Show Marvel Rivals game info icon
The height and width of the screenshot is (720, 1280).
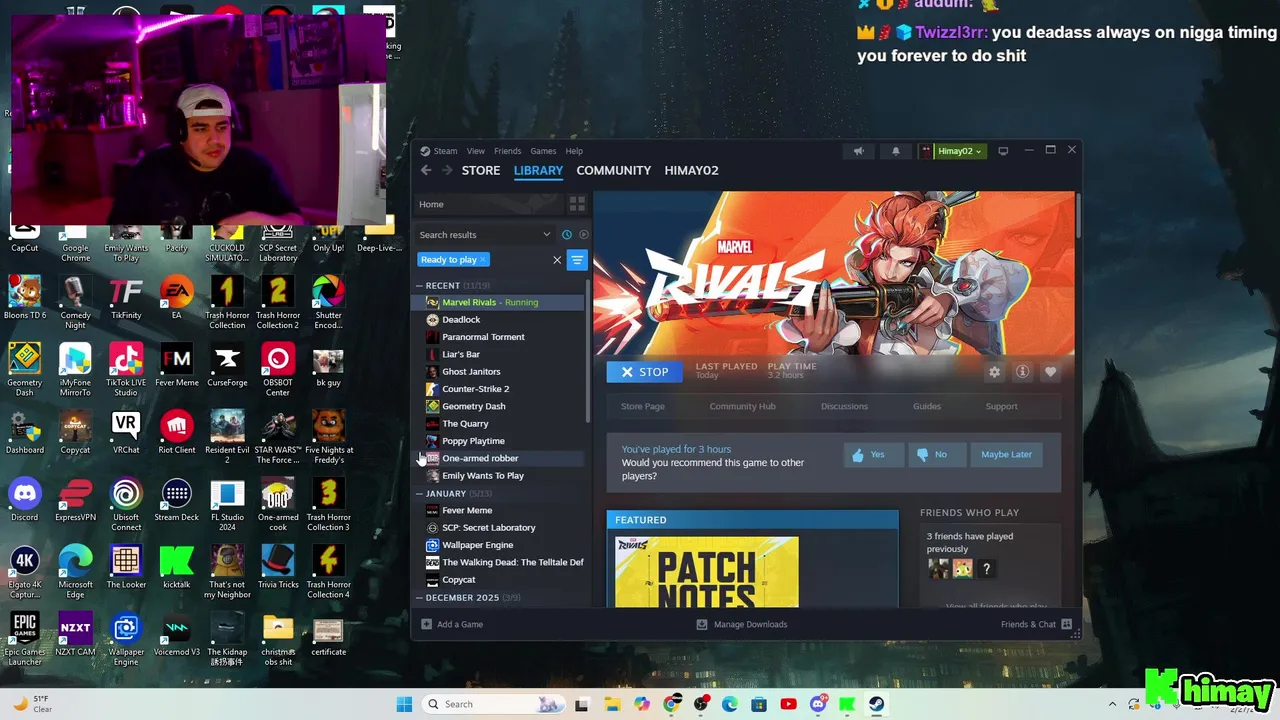point(1022,372)
